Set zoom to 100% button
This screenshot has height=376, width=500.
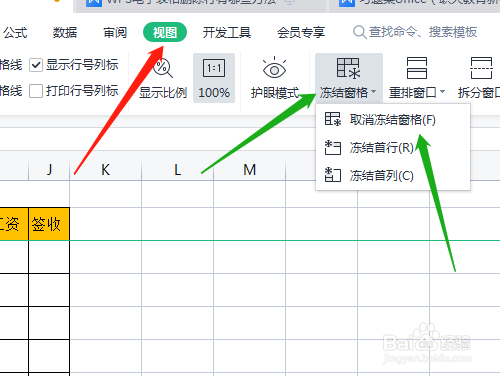pyautogui.click(x=214, y=78)
